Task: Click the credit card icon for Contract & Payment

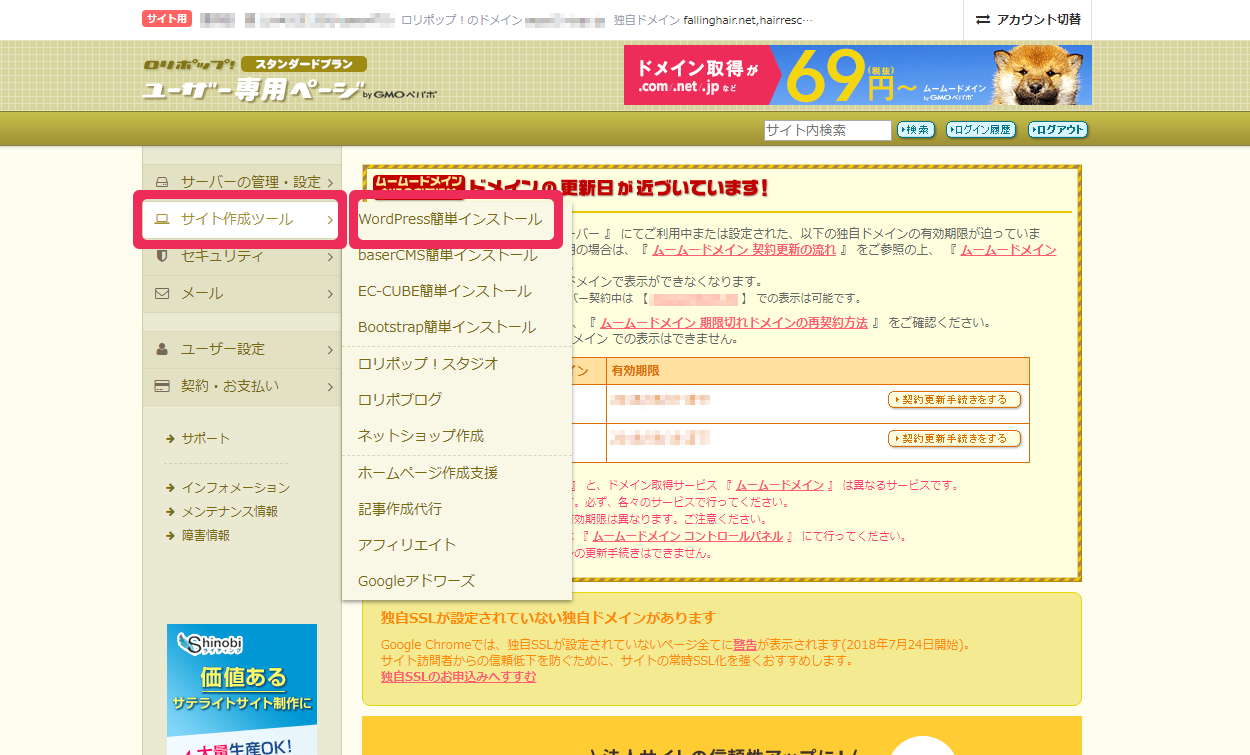Action: pos(162,386)
